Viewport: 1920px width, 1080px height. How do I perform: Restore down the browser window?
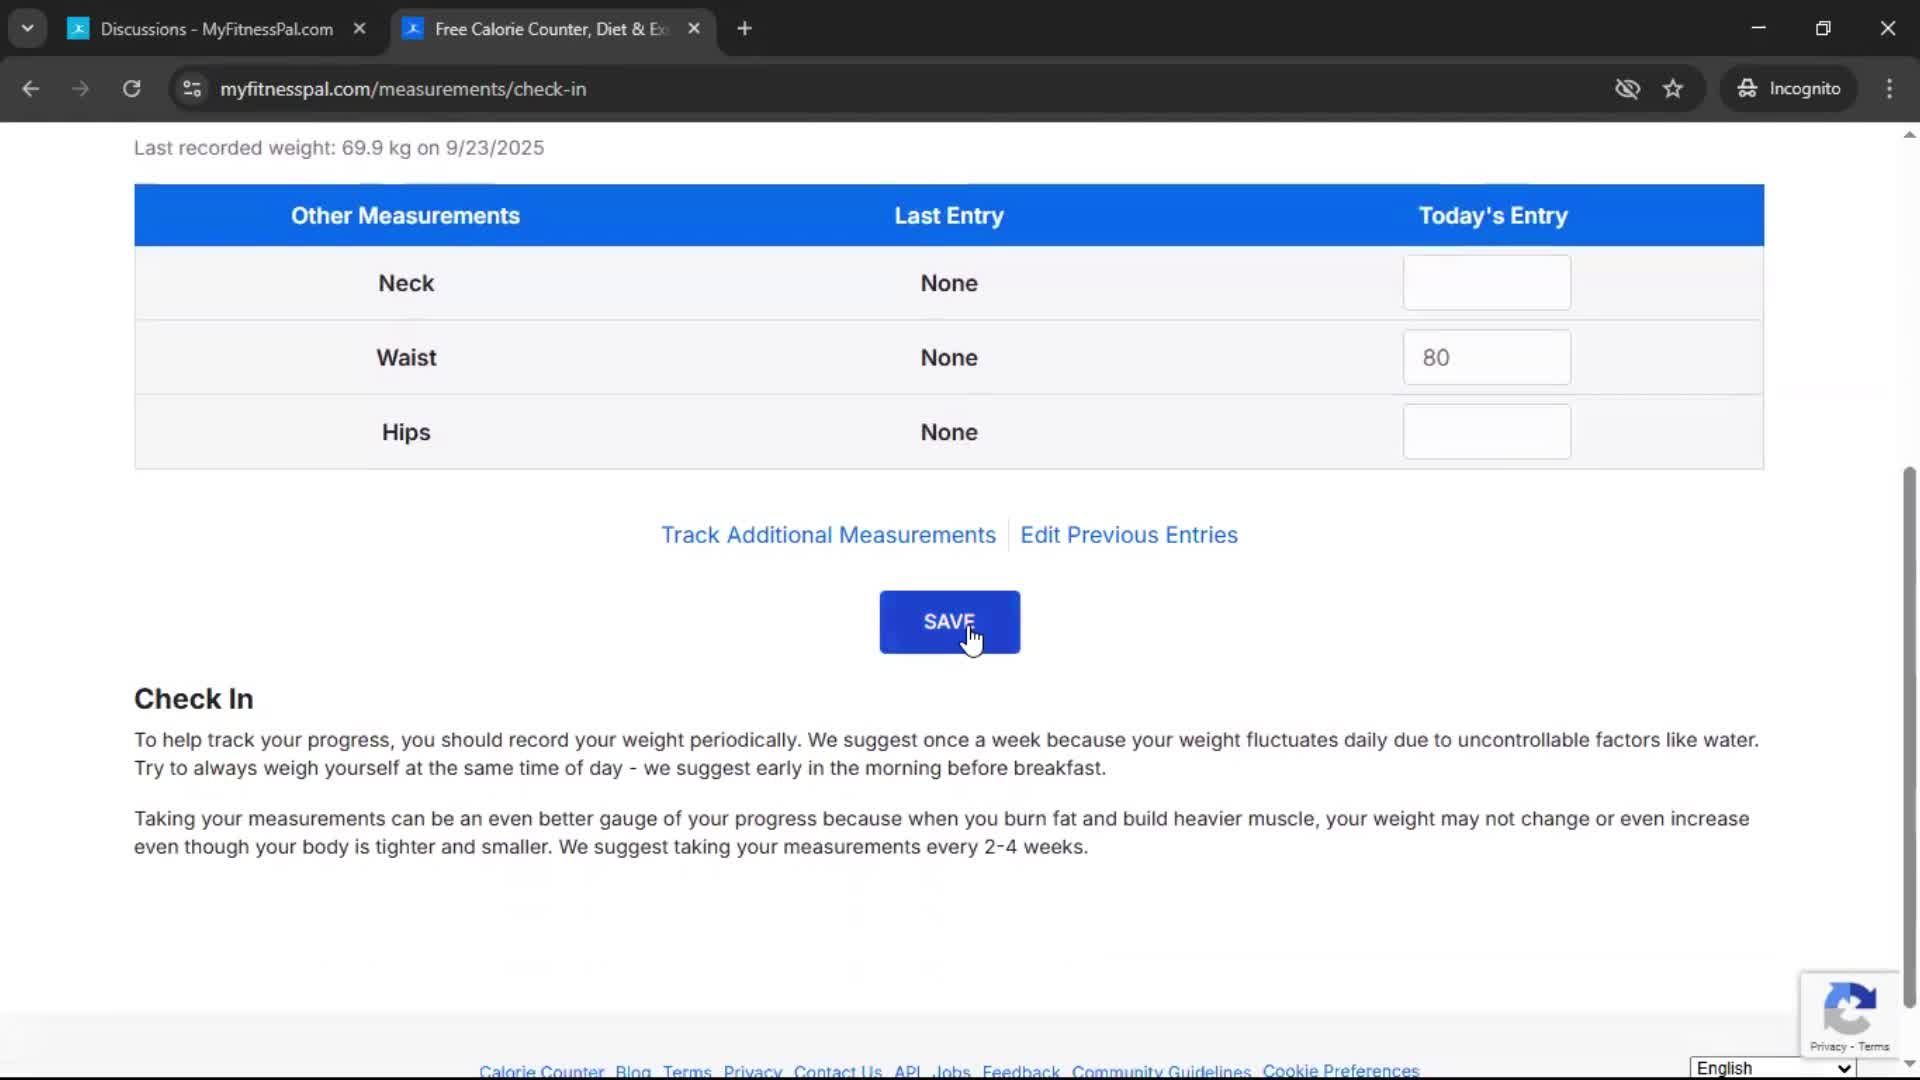coord(1823,28)
